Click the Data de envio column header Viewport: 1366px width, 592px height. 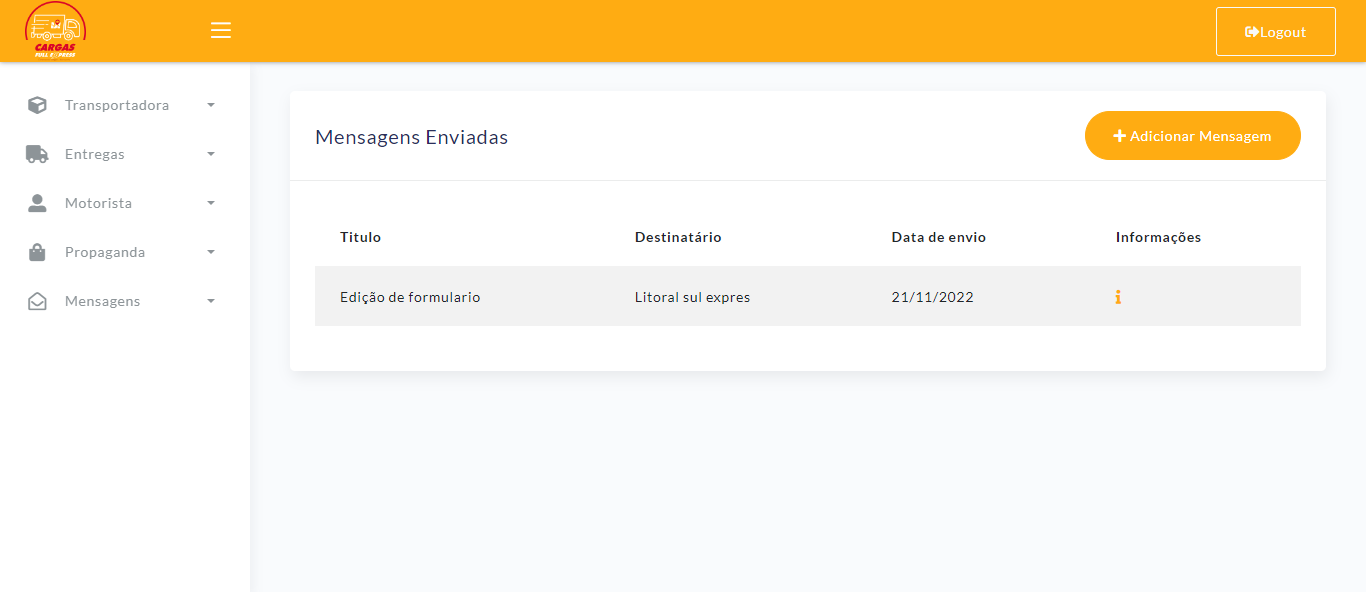coord(938,237)
